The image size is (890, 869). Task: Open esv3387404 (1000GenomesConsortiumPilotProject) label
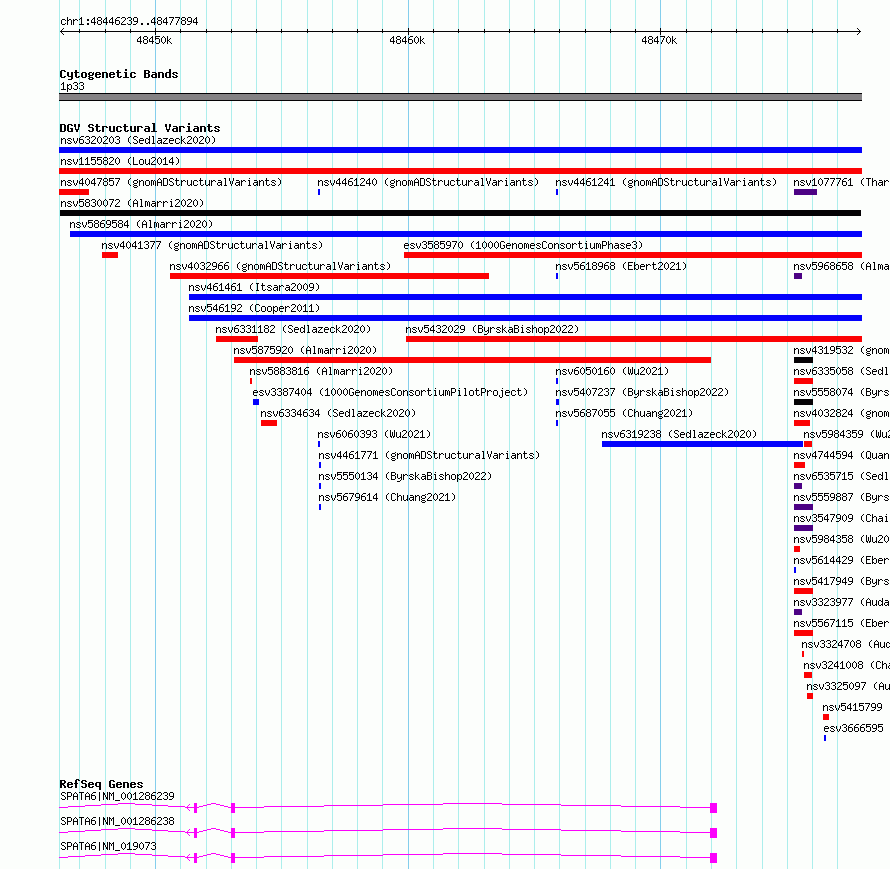pos(390,392)
